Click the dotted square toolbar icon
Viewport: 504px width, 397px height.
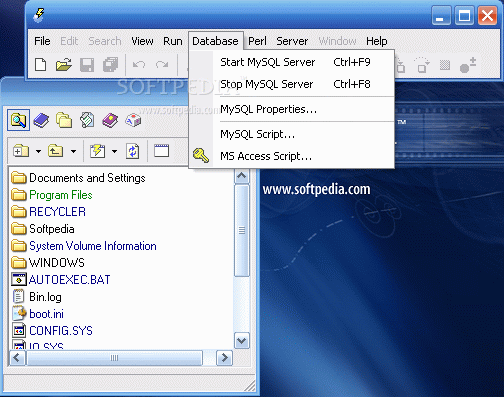pyautogui.click(x=445, y=65)
